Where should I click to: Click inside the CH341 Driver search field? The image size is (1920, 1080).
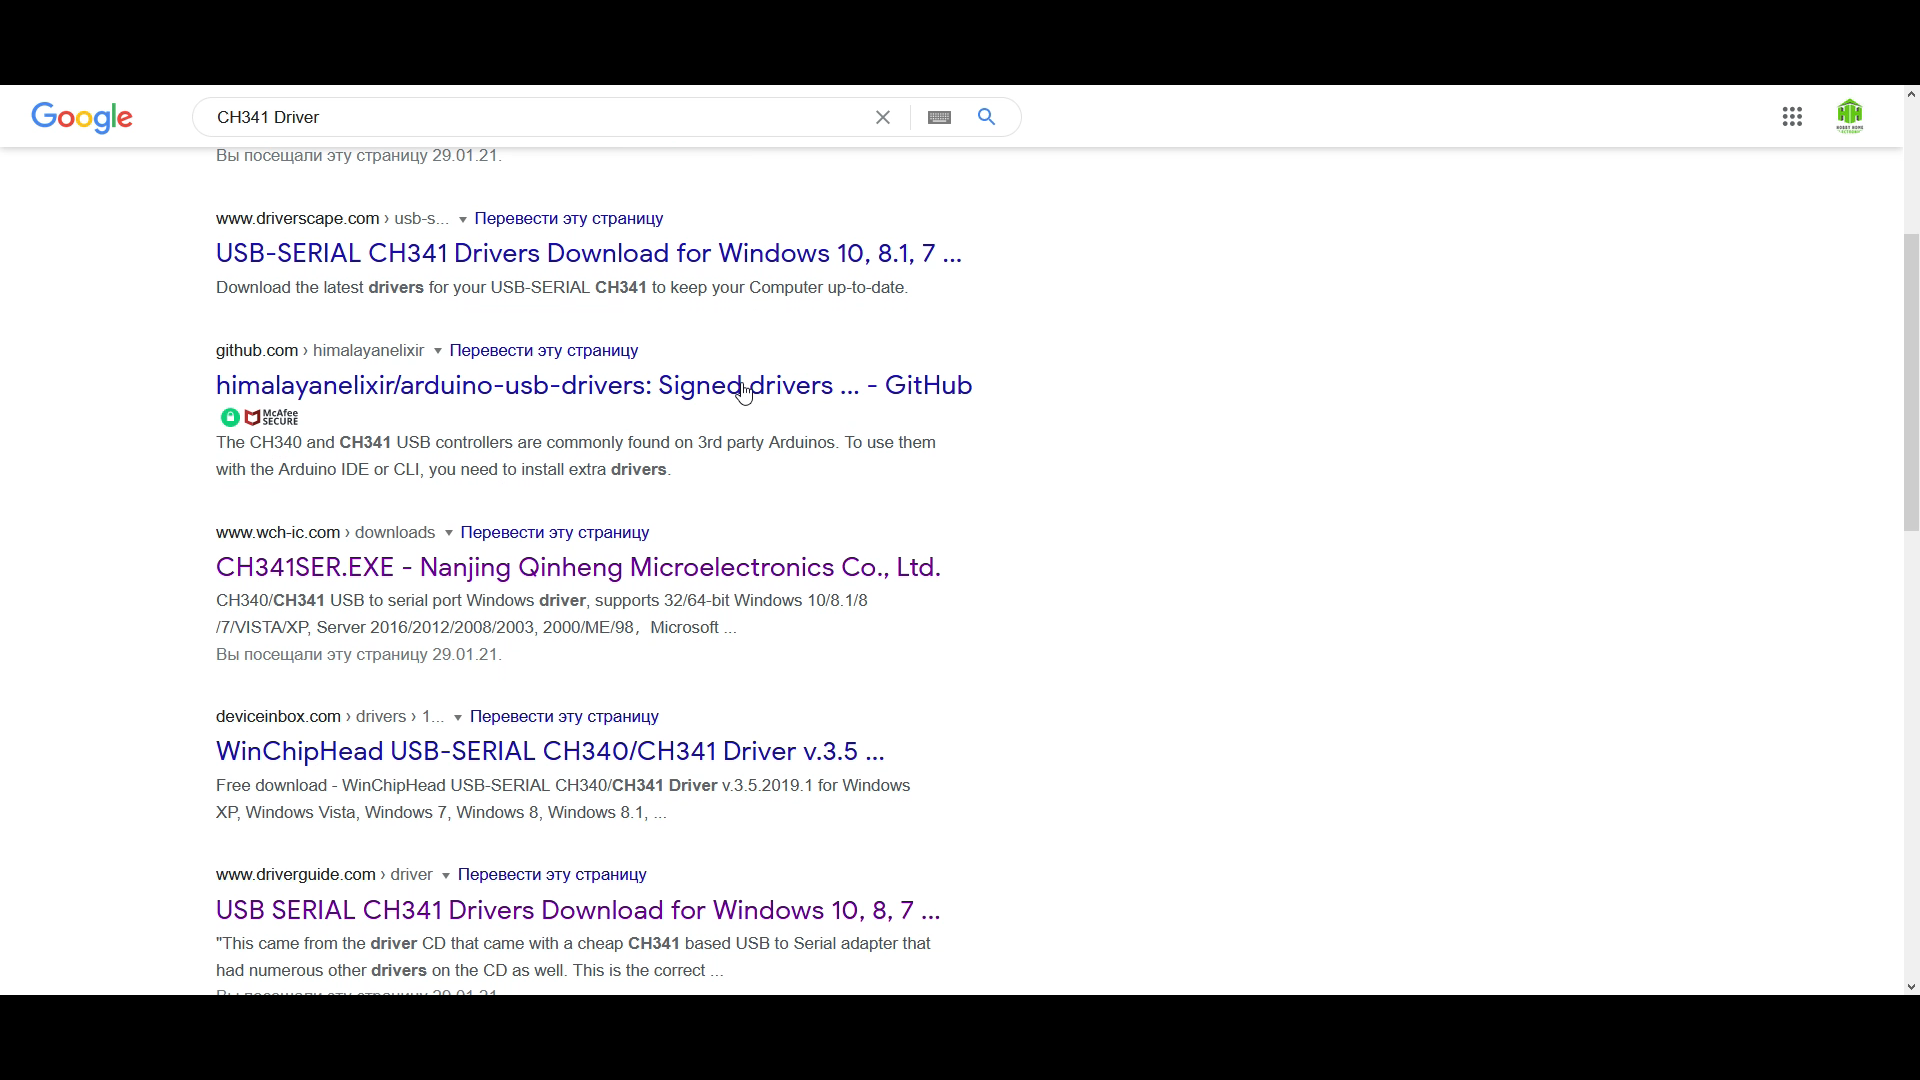click(500, 117)
